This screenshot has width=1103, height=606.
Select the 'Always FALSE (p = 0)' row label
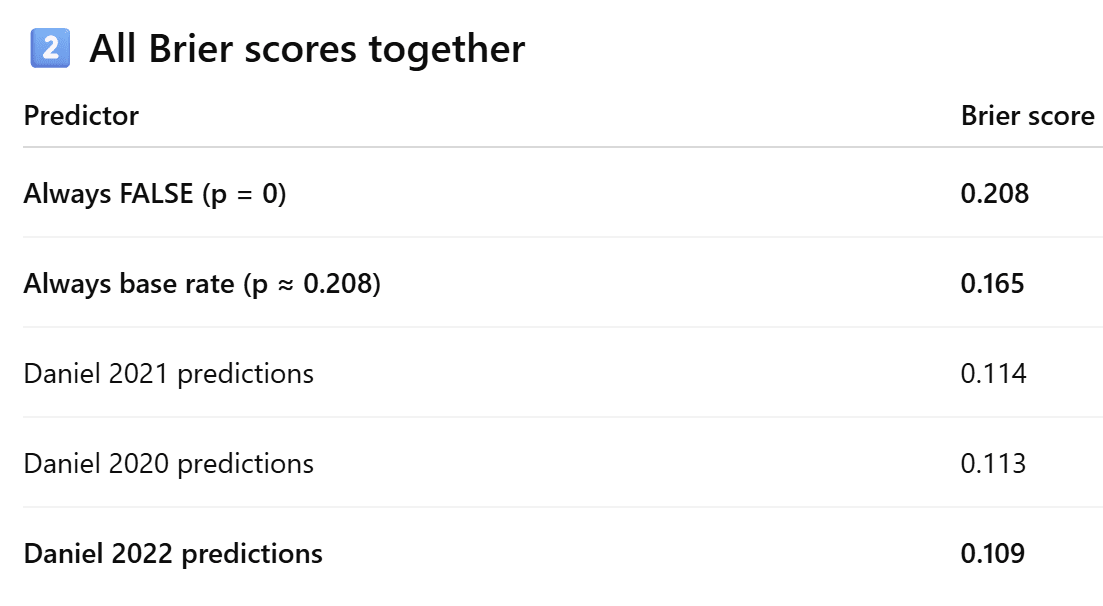(x=155, y=194)
